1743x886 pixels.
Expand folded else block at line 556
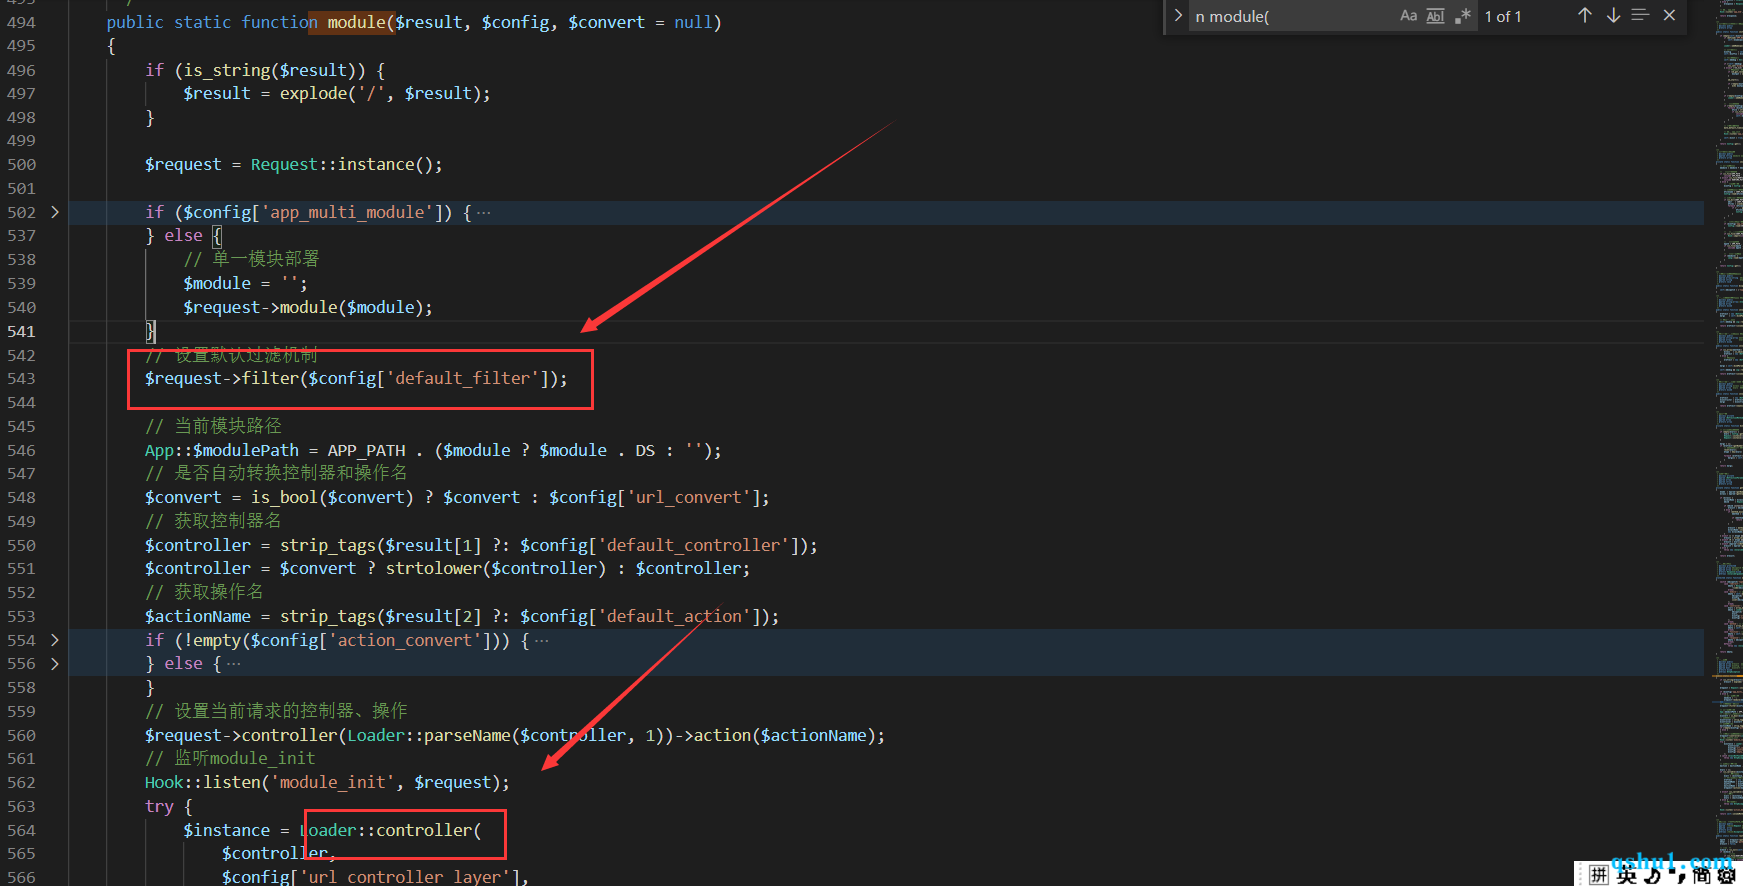pos(54,663)
